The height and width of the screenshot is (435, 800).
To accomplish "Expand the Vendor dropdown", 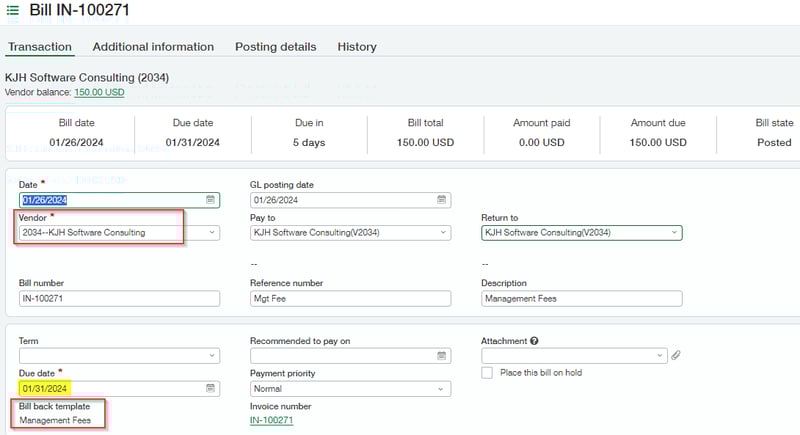I will [x=211, y=233].
